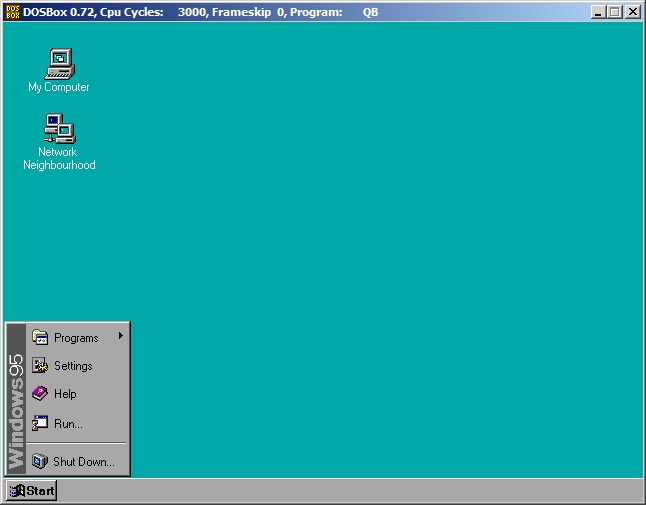Click the Settings icon in Start menu
The height and width of the screenshot is (505, 646).
[40, 365]
